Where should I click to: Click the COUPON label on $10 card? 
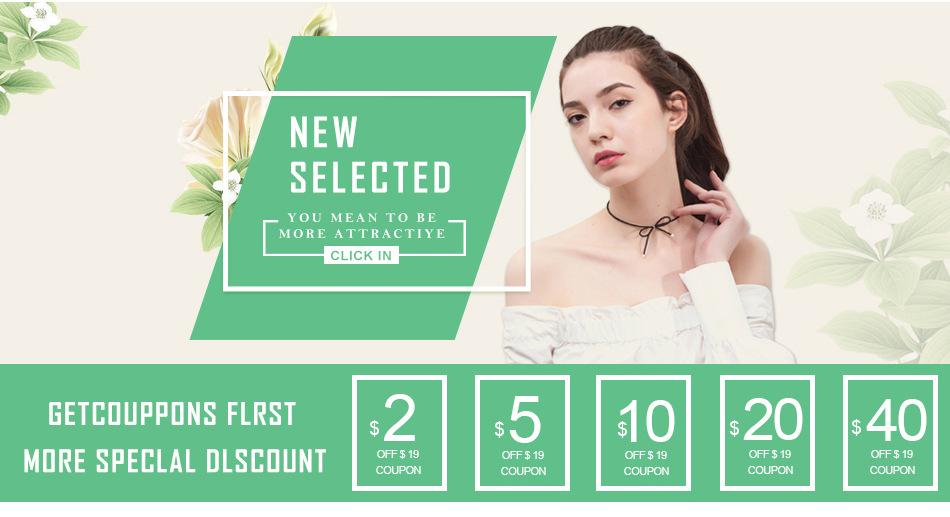[646, 471]
